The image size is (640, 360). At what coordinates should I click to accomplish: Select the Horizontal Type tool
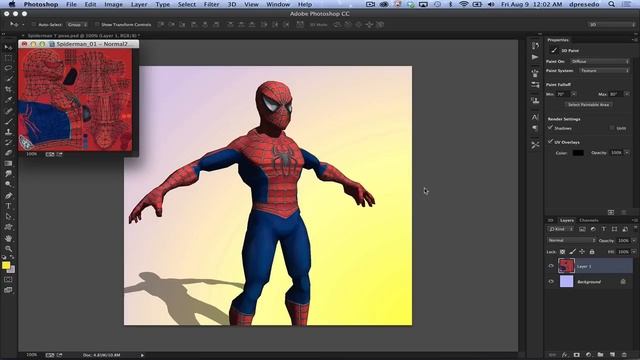(x=8, y=206)
